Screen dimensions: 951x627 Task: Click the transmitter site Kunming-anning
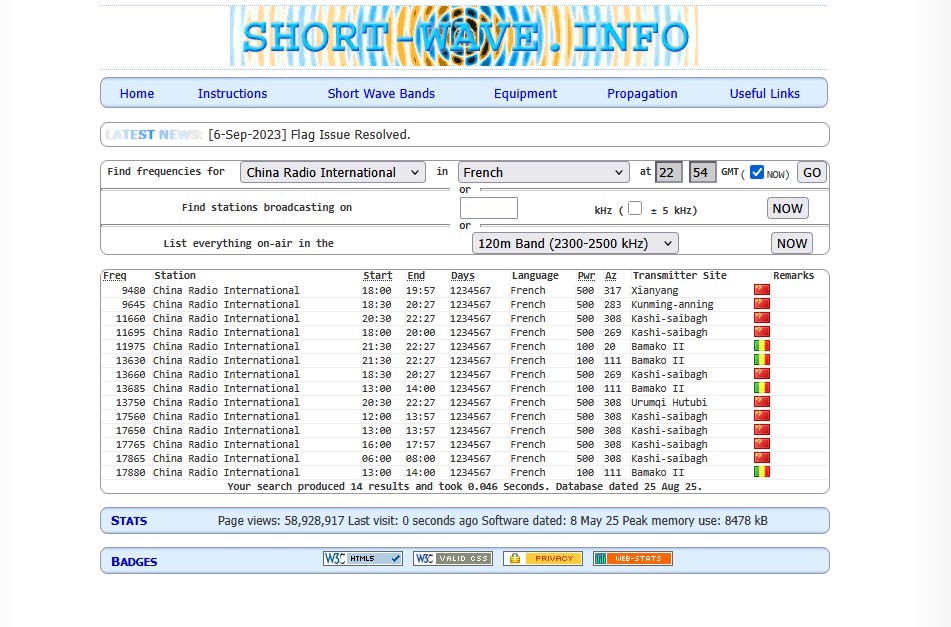tap(672, 304)
